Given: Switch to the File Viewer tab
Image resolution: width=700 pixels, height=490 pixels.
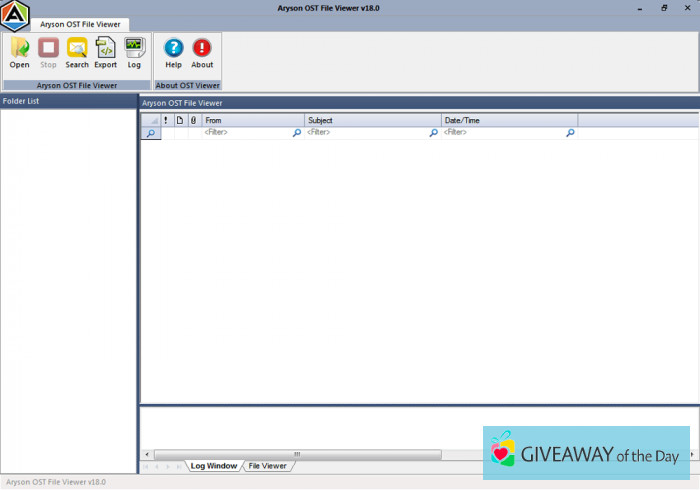Looking at the screenshot, I should point(267,466).
